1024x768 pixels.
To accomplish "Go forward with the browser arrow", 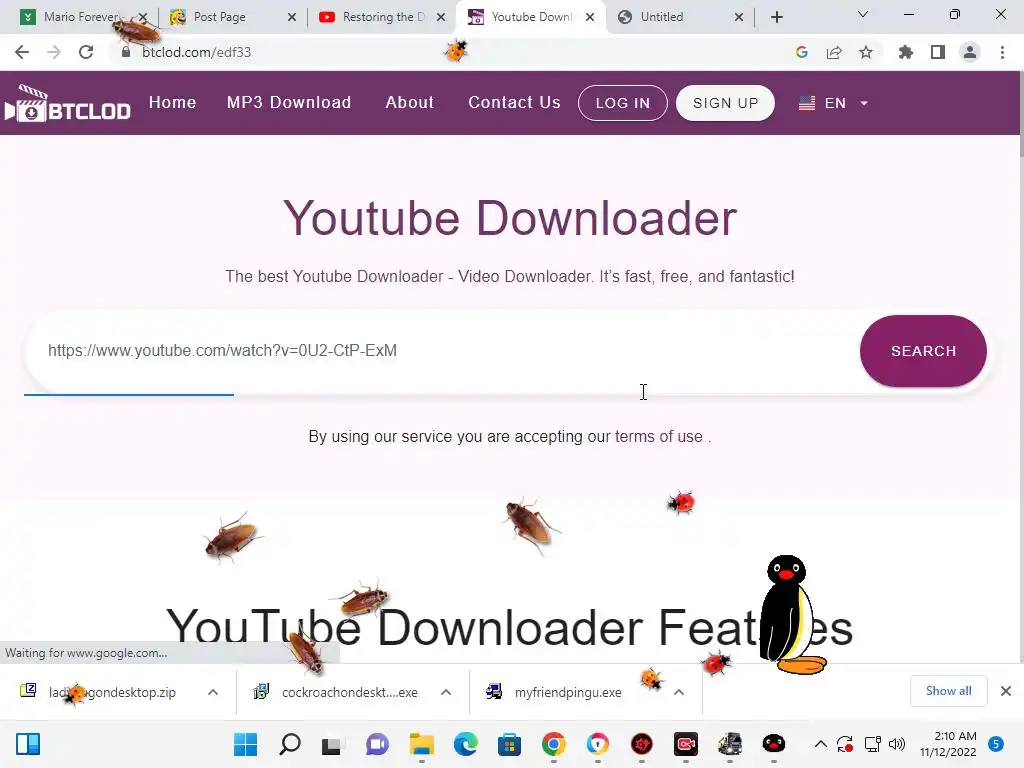I will tap(54, 52).
